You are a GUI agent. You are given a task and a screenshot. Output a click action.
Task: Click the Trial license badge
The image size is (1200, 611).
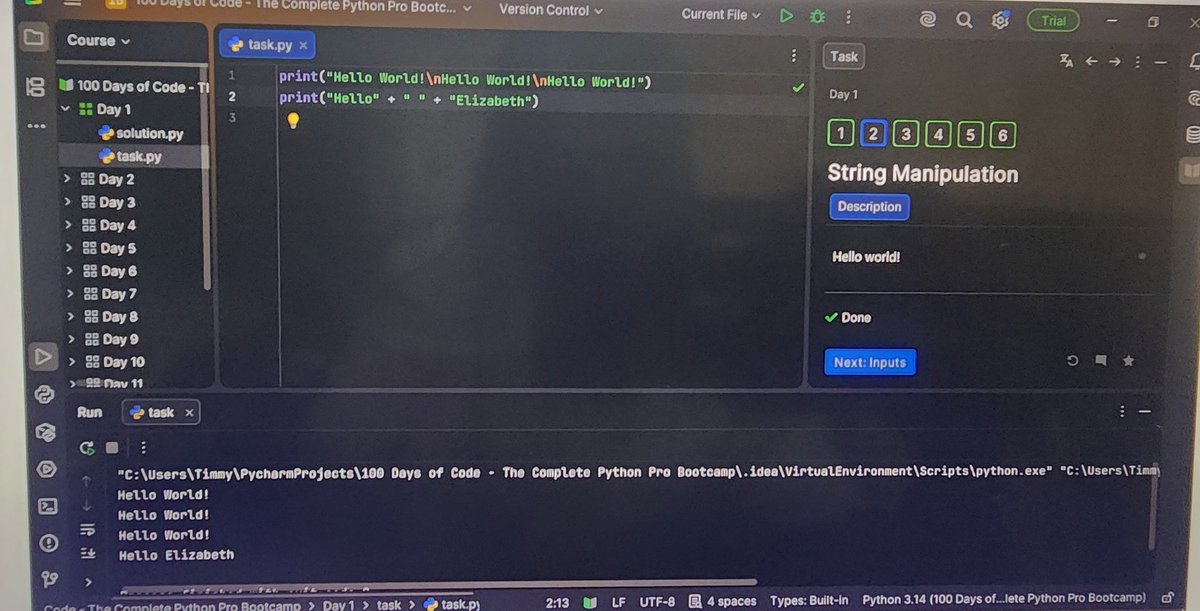1053,20
